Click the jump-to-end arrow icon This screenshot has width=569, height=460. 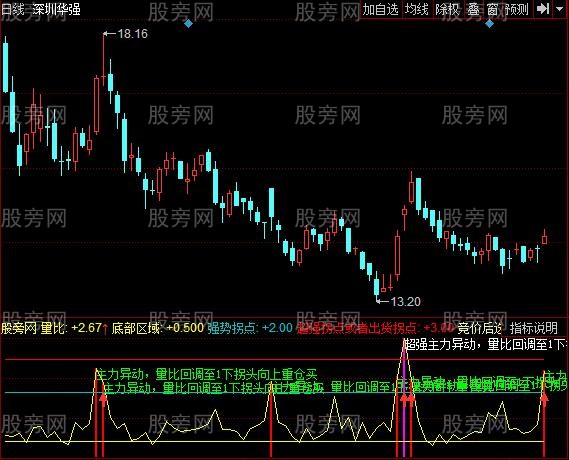point(543,9)
